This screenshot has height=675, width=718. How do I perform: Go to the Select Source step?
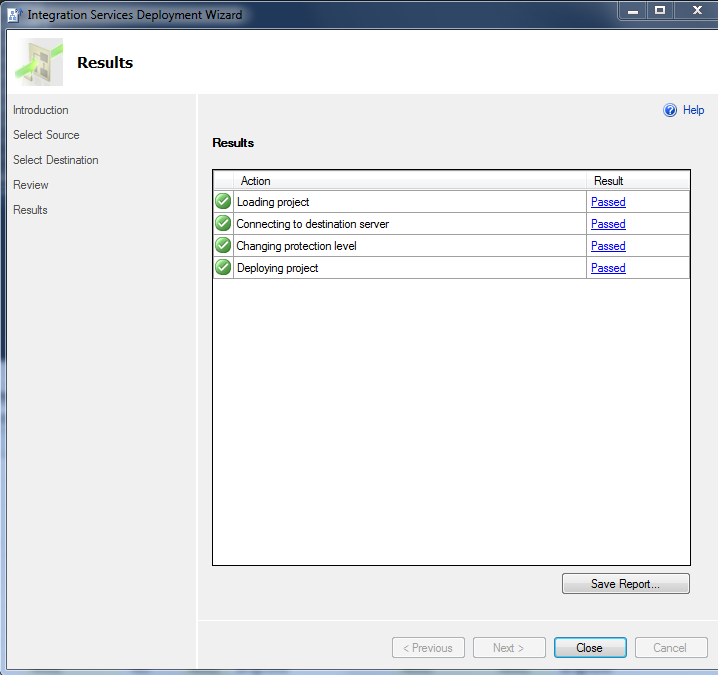coord(46,135)
